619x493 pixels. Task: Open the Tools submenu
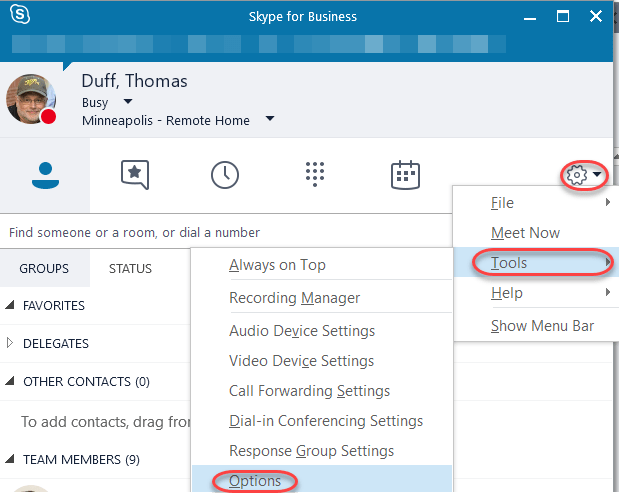536,262
